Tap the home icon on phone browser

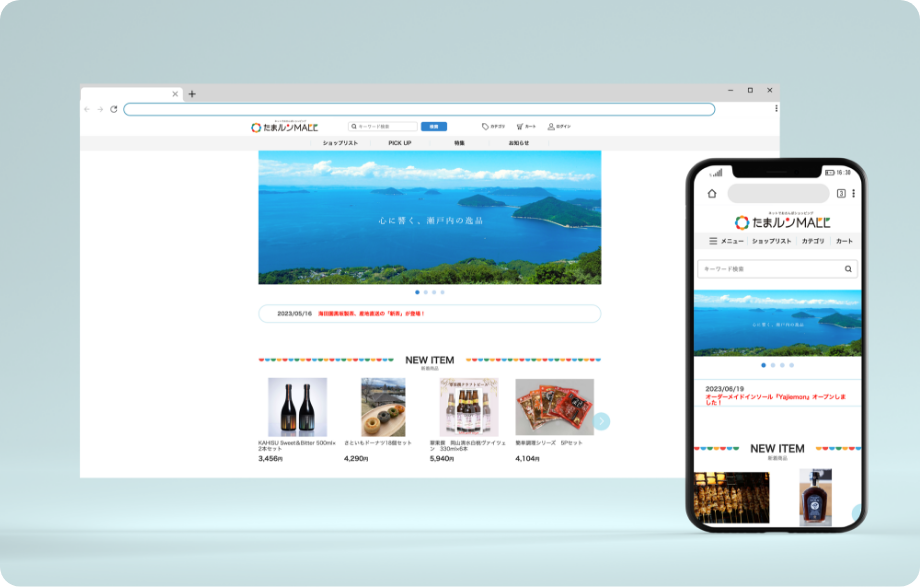coord(712,194)
